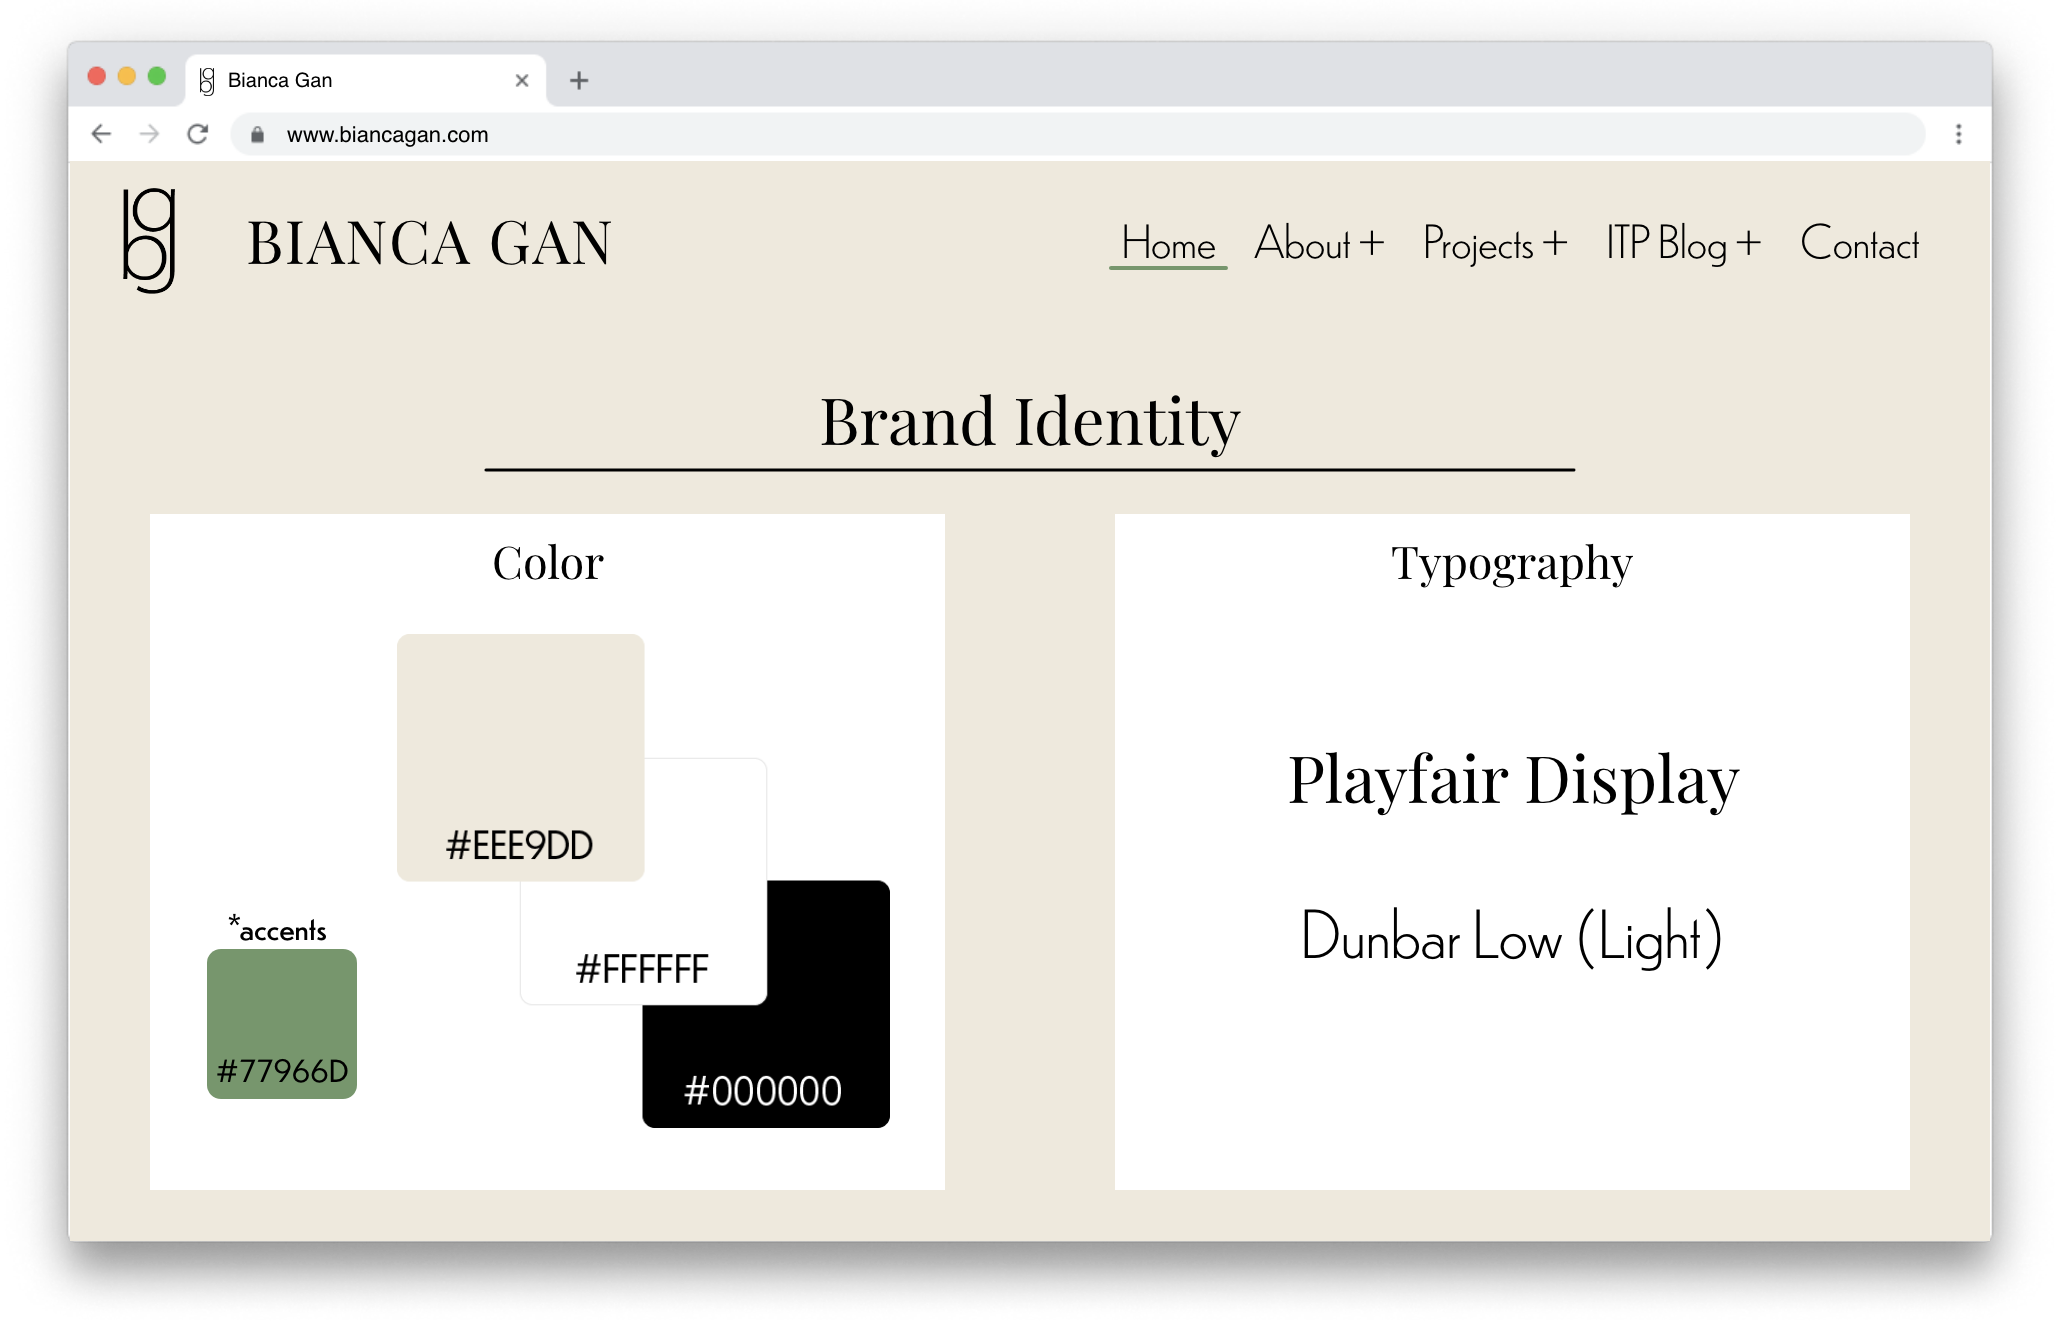
Task: Click the BIANCA GAN site title
Action: [x=429, y=243]
